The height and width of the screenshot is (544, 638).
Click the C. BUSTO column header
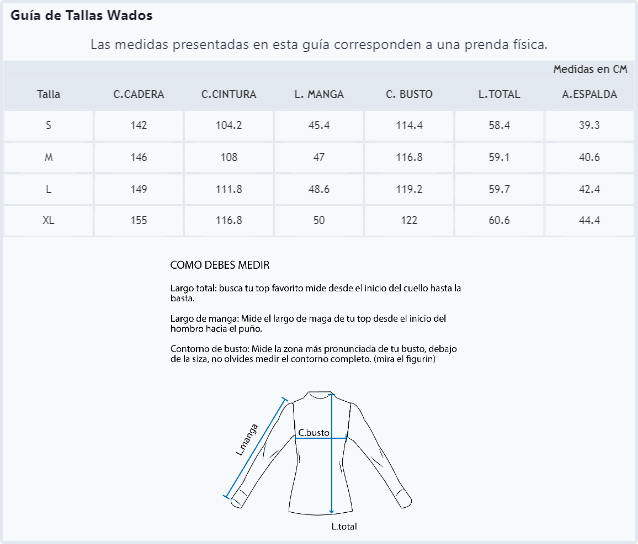(409, 94)
